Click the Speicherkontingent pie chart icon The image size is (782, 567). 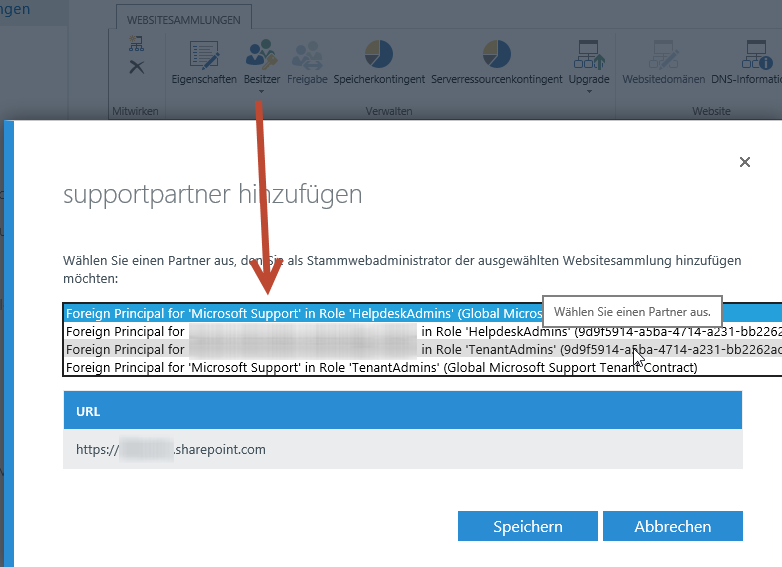tap(379, 54)
